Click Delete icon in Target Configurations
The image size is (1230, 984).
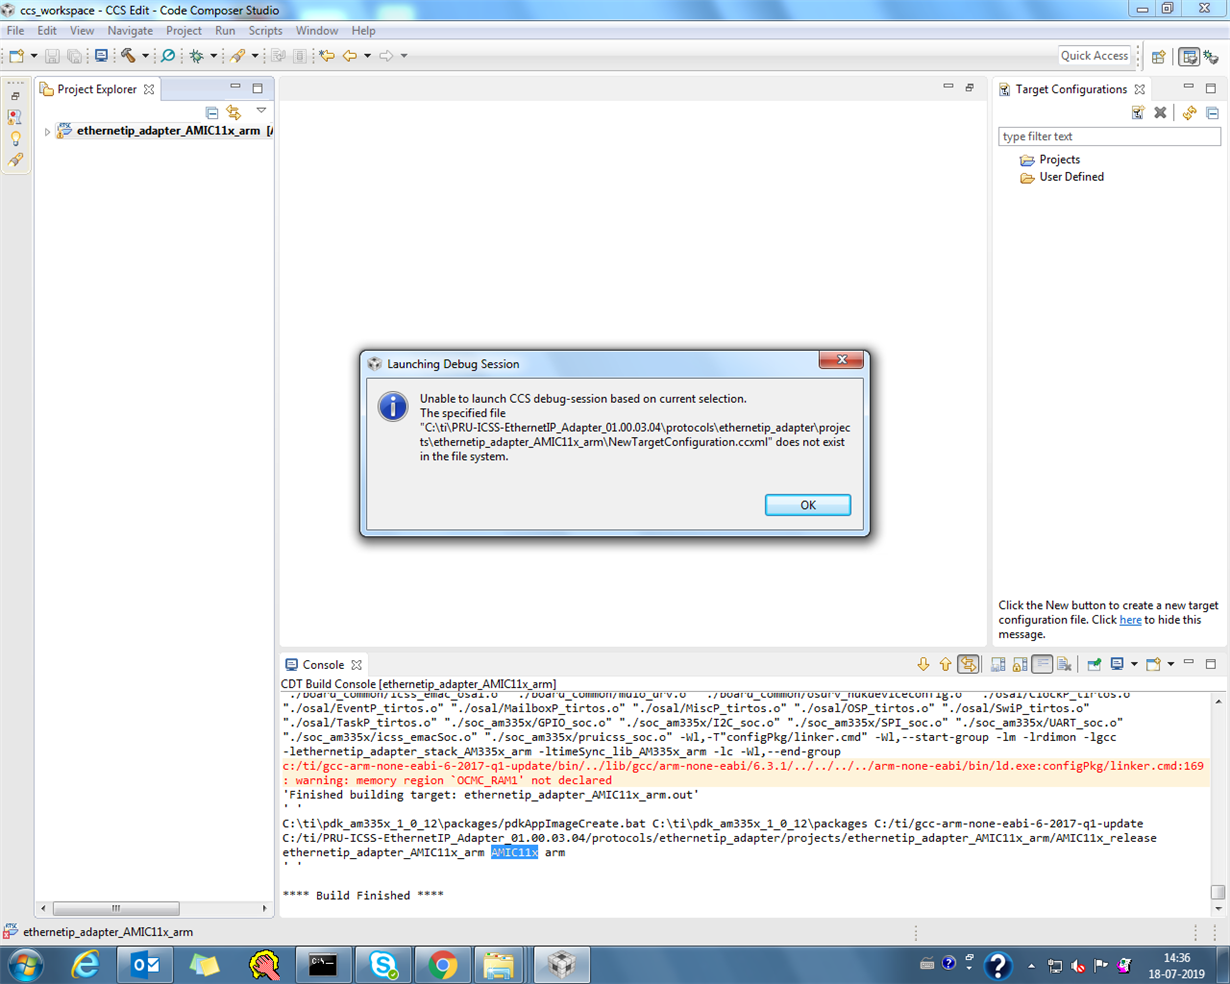pos(1160,113)
